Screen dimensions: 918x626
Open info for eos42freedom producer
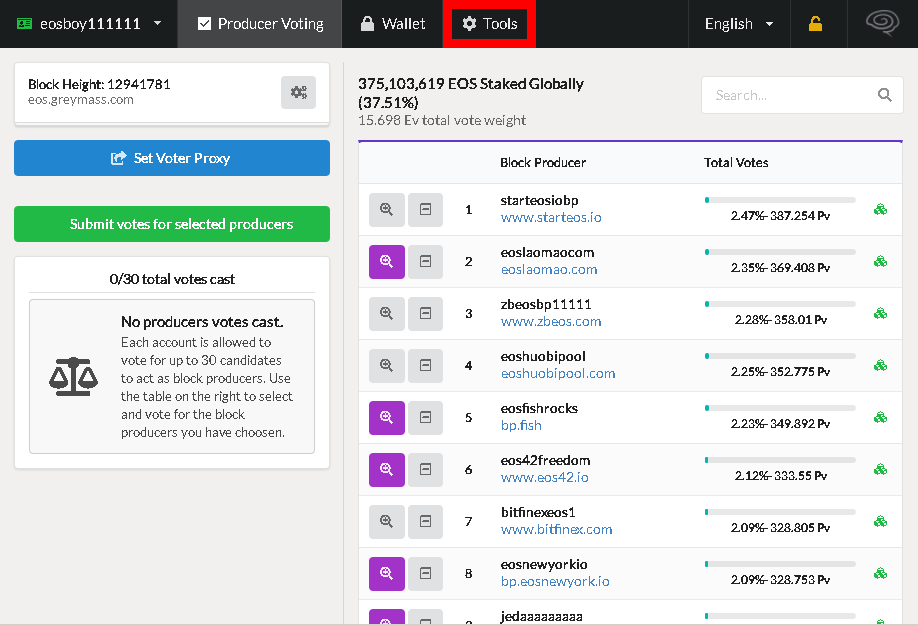click(x=386, y=470)
